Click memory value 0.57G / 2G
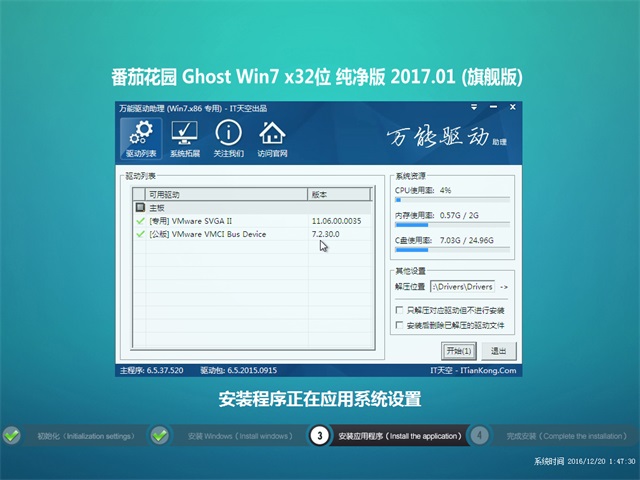This screenshot has height=480, width=640. [459, 215]
